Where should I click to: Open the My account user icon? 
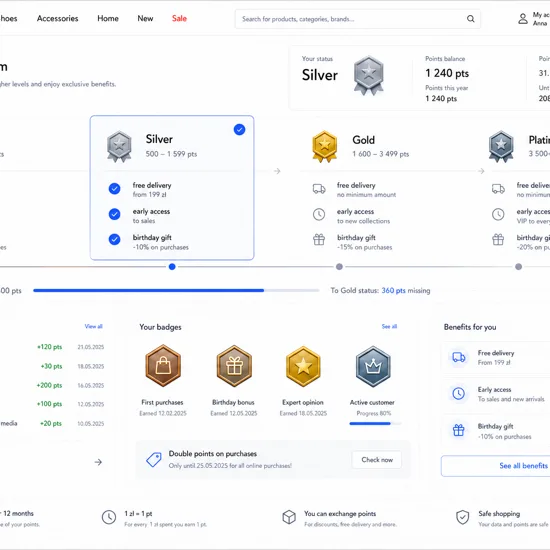523,19
